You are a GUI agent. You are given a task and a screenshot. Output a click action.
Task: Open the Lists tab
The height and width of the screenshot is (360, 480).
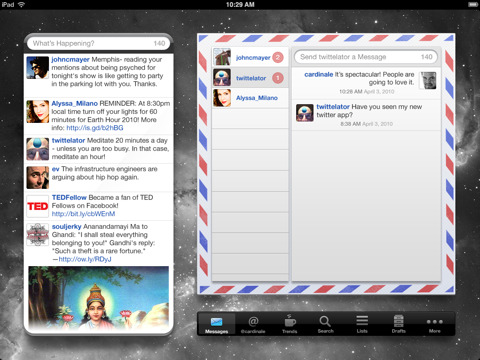[x=362, y=324]
